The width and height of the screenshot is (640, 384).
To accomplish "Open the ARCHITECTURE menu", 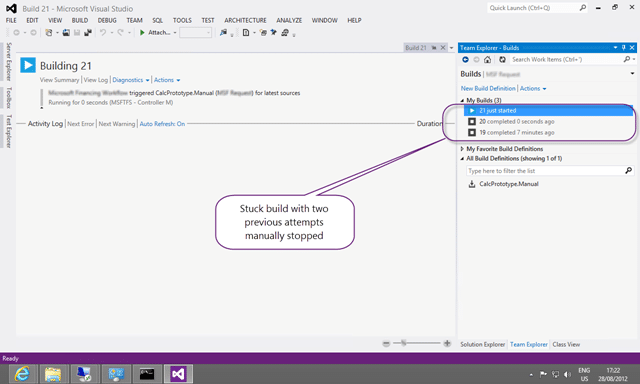I will click(245, 20).
